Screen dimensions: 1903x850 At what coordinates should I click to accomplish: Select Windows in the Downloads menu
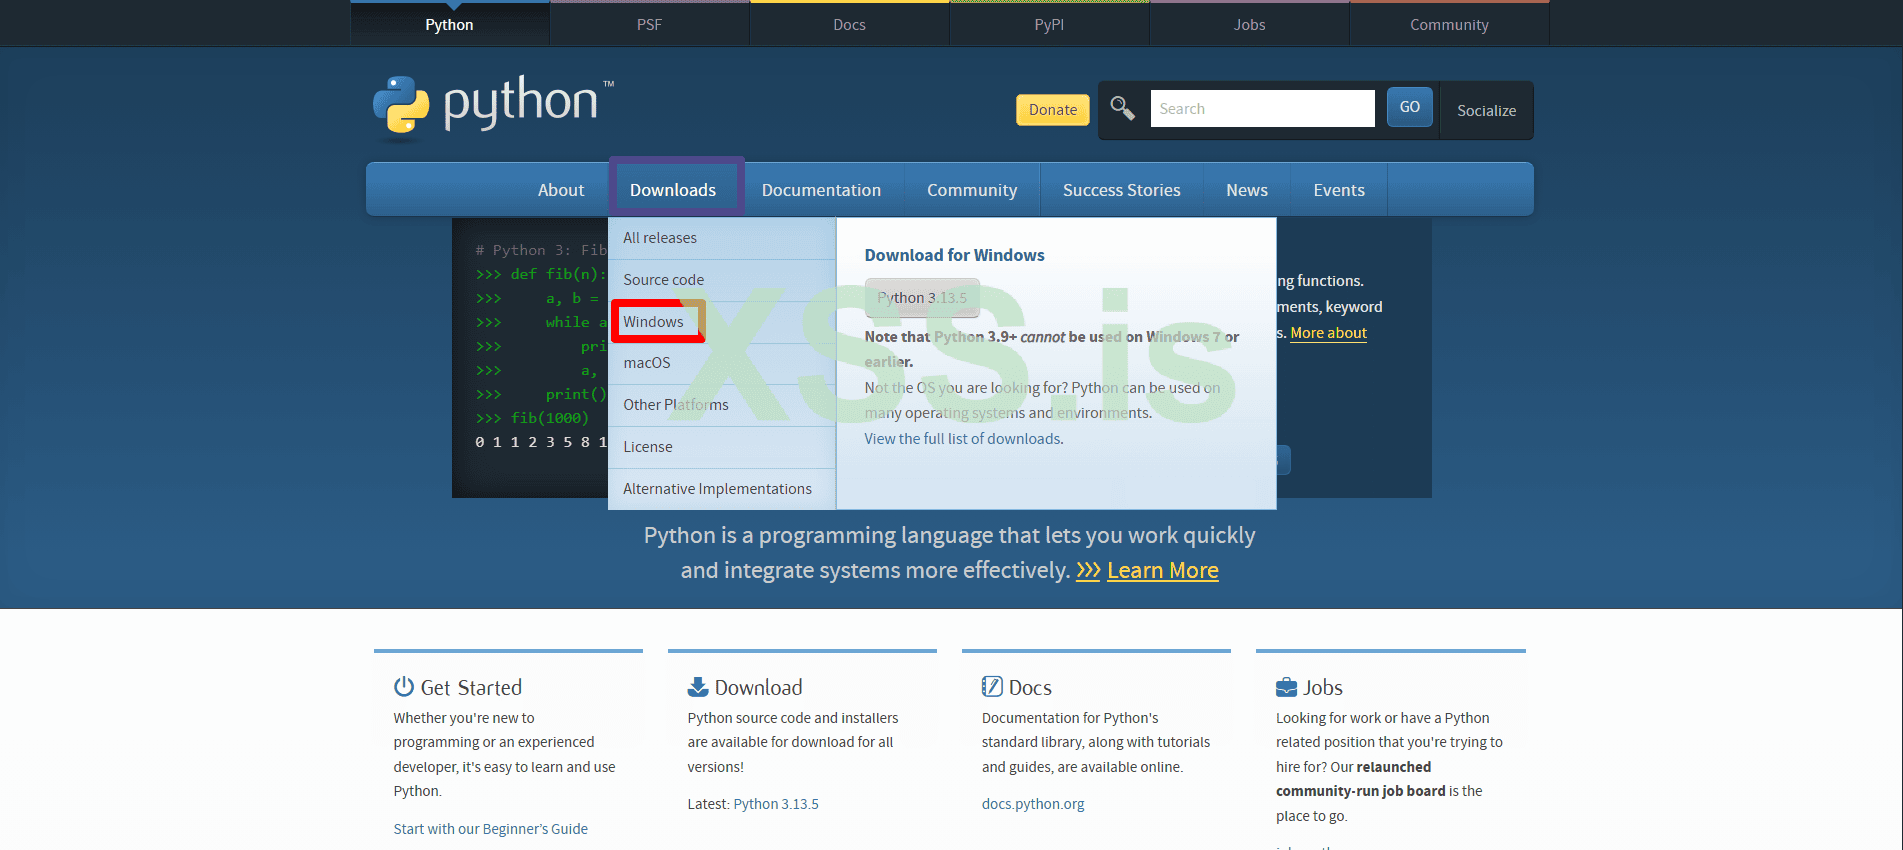click(722, 322)
